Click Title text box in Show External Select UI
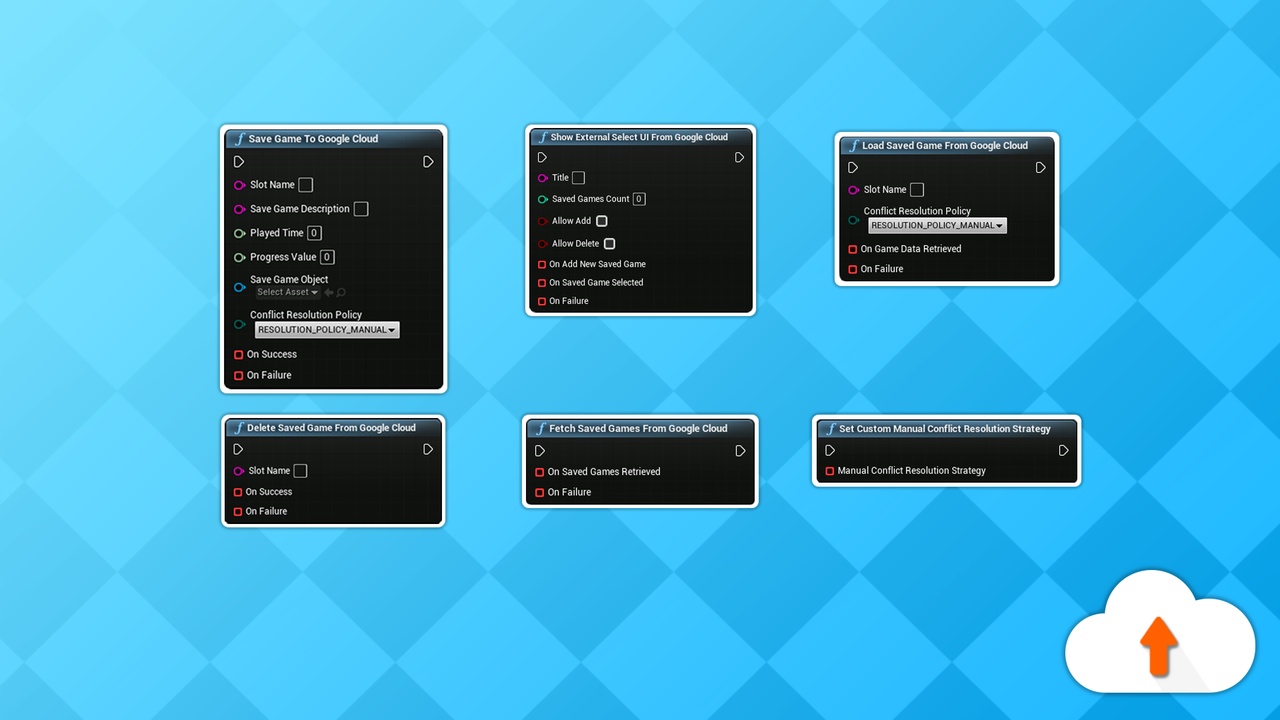Viewport: 1280px width, 720px height. point(578,178)
